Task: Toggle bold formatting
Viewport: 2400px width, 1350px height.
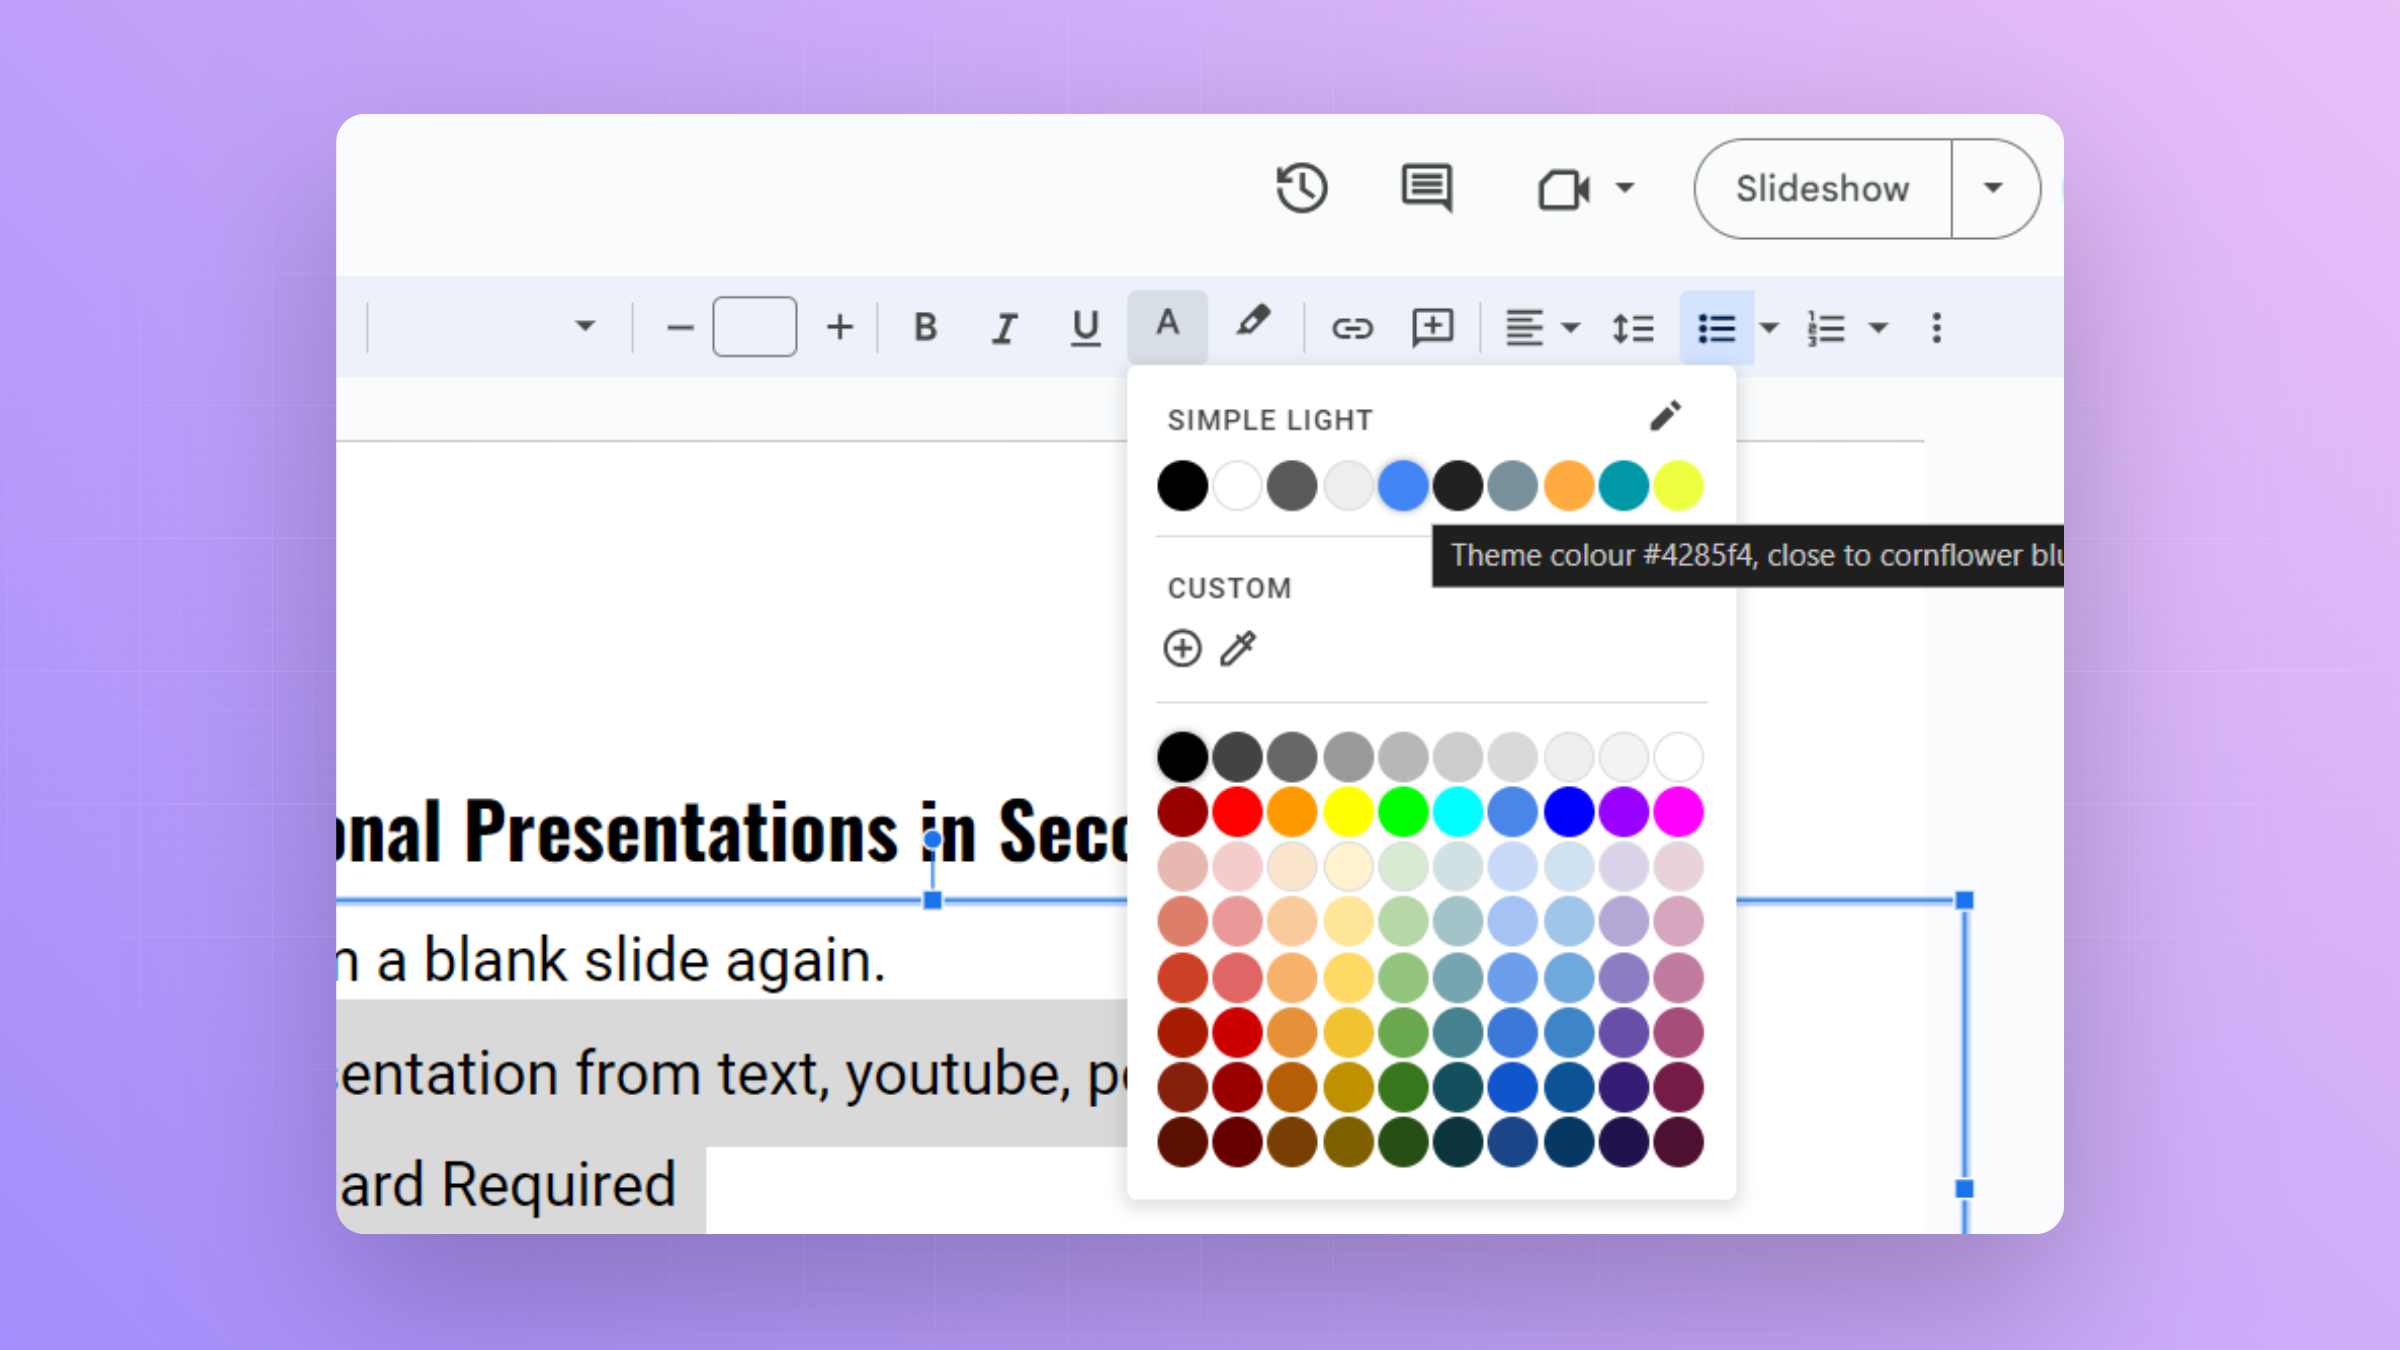Action: pos(926,327)
